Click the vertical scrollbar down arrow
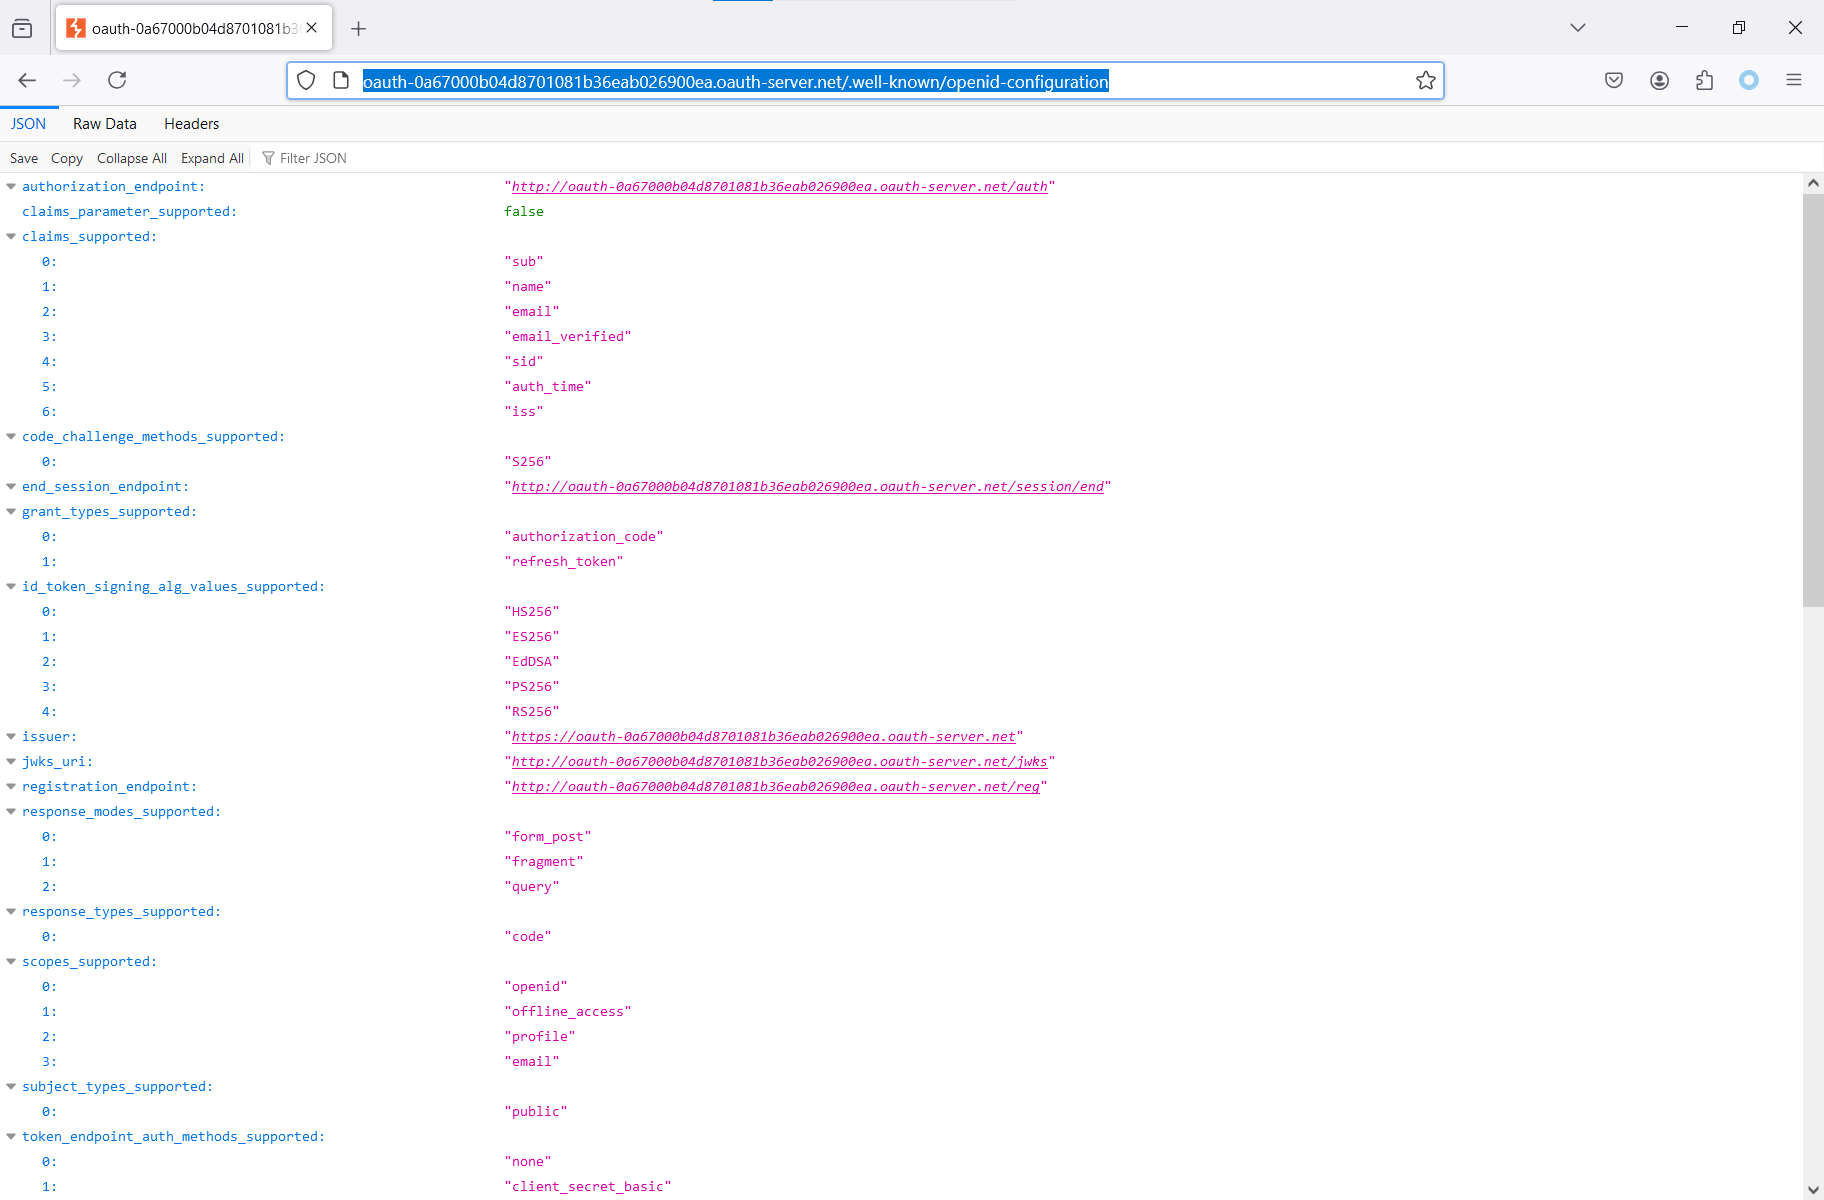Screen dimensions: 1824x1200 [1812, 1189]
